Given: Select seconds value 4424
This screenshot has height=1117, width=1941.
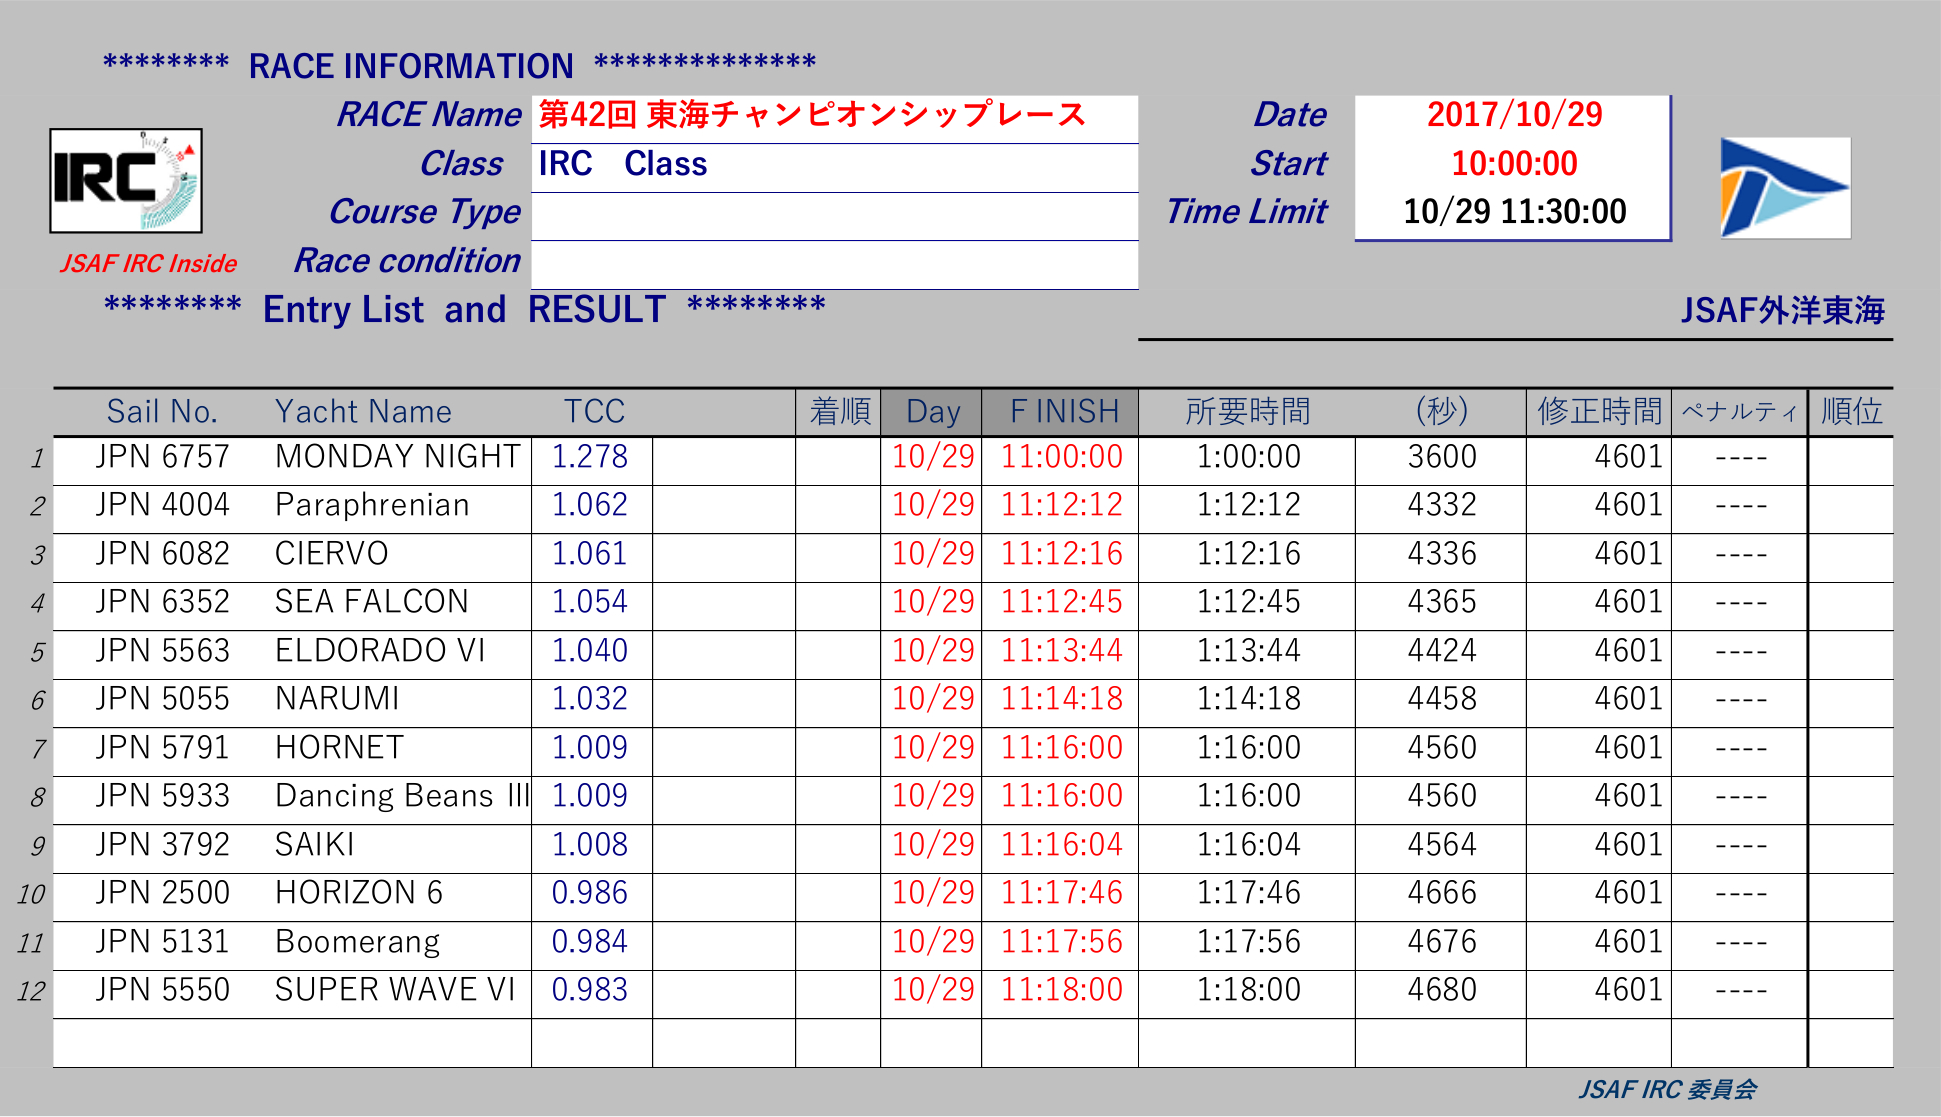Looking at the screenshot, I should click(1442, 651).
